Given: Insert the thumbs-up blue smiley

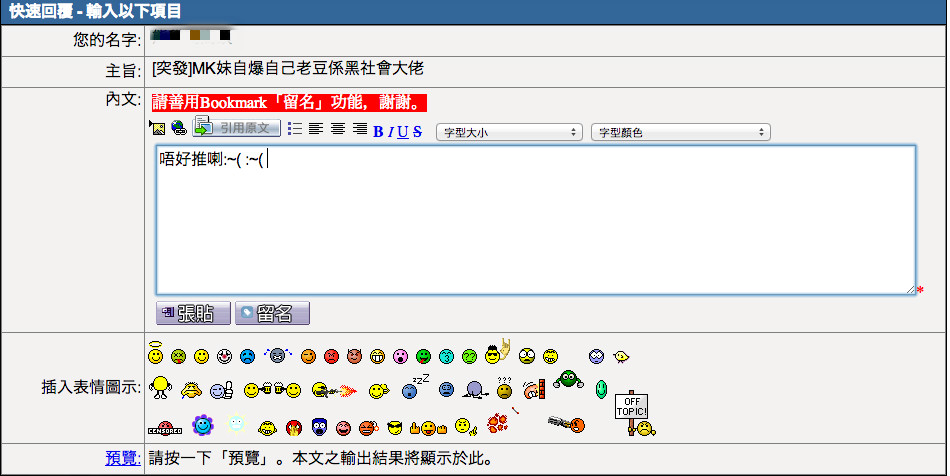Looking at the screenshot, I should [222, 390].
